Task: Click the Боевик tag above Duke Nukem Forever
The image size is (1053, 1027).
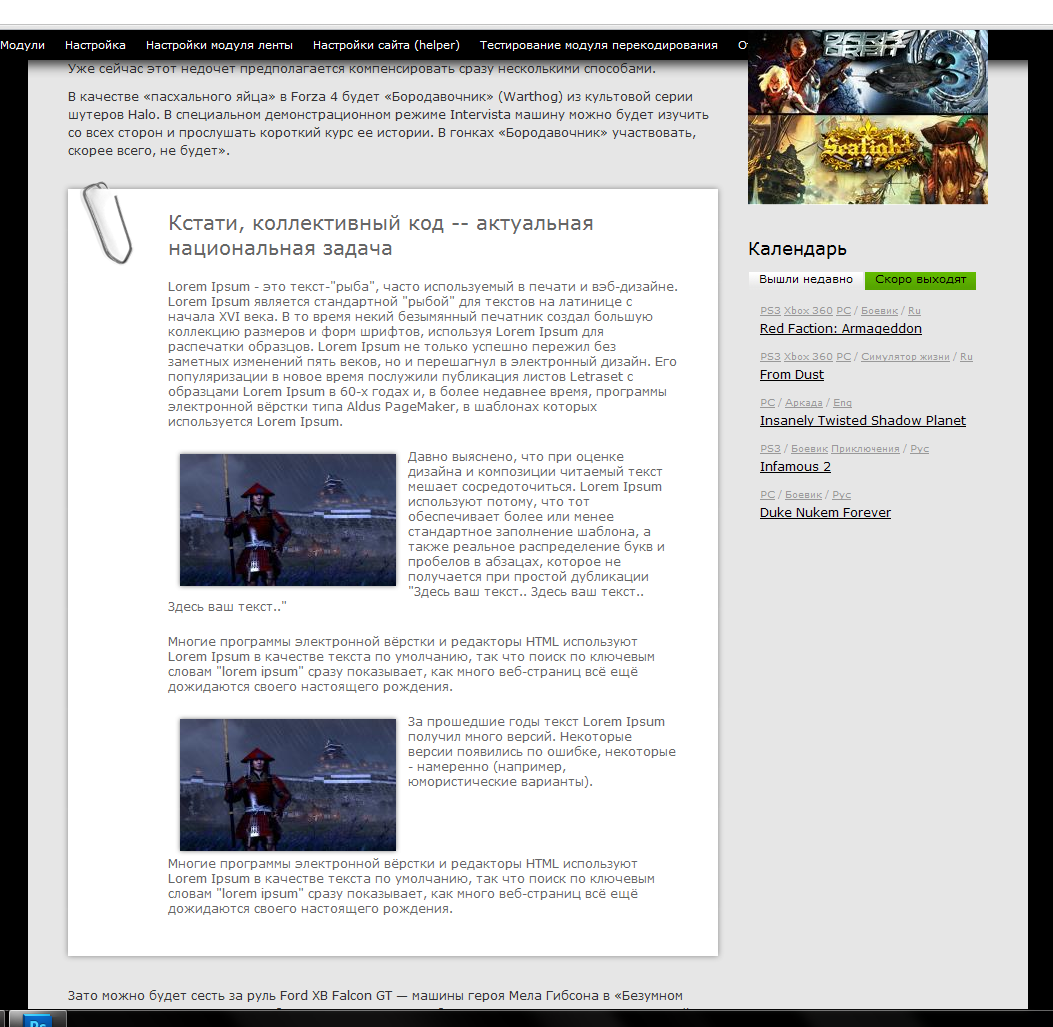Action: pyautogui.click(x=803, y=495)
